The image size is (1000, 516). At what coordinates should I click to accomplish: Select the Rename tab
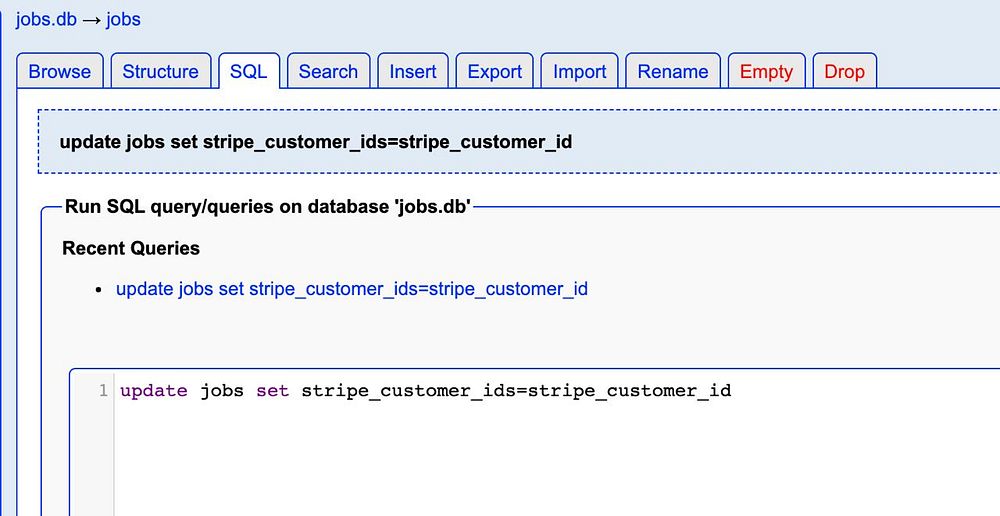pos(673,72)
